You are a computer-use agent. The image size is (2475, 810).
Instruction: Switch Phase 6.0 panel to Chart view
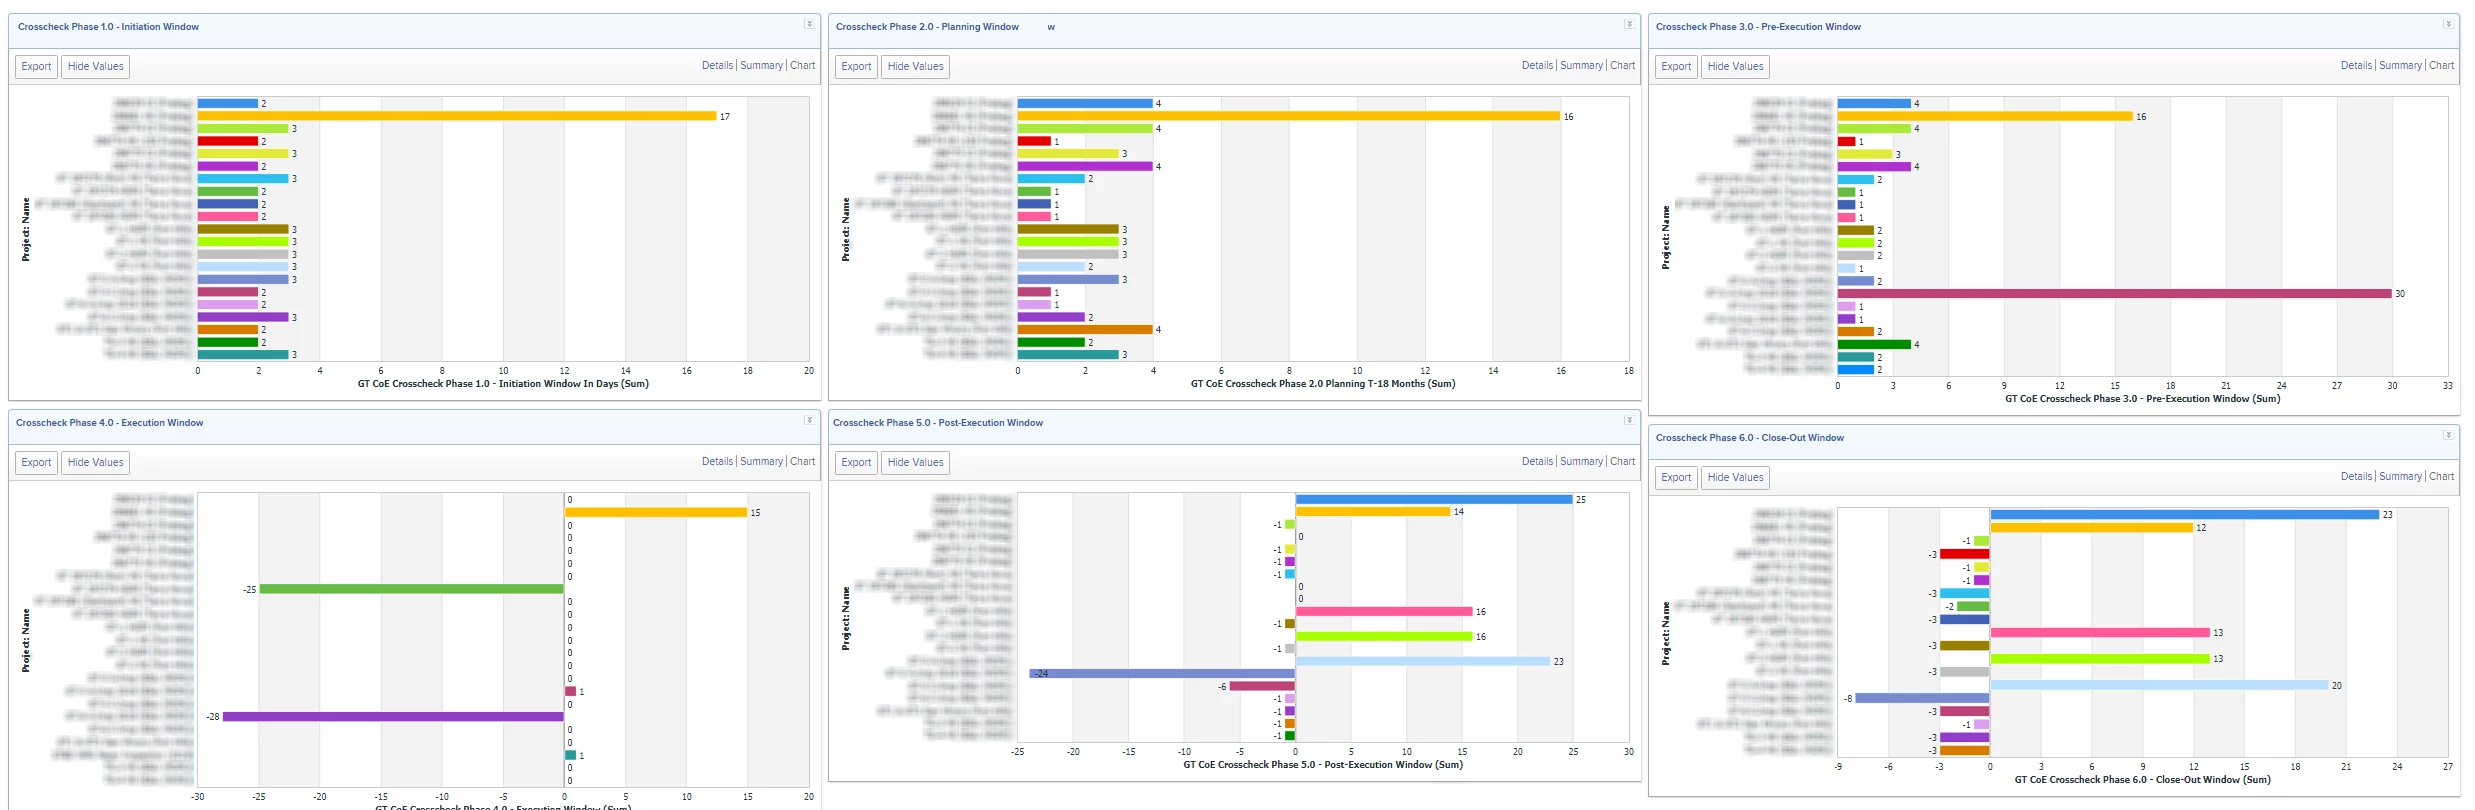click(2442, 477)
